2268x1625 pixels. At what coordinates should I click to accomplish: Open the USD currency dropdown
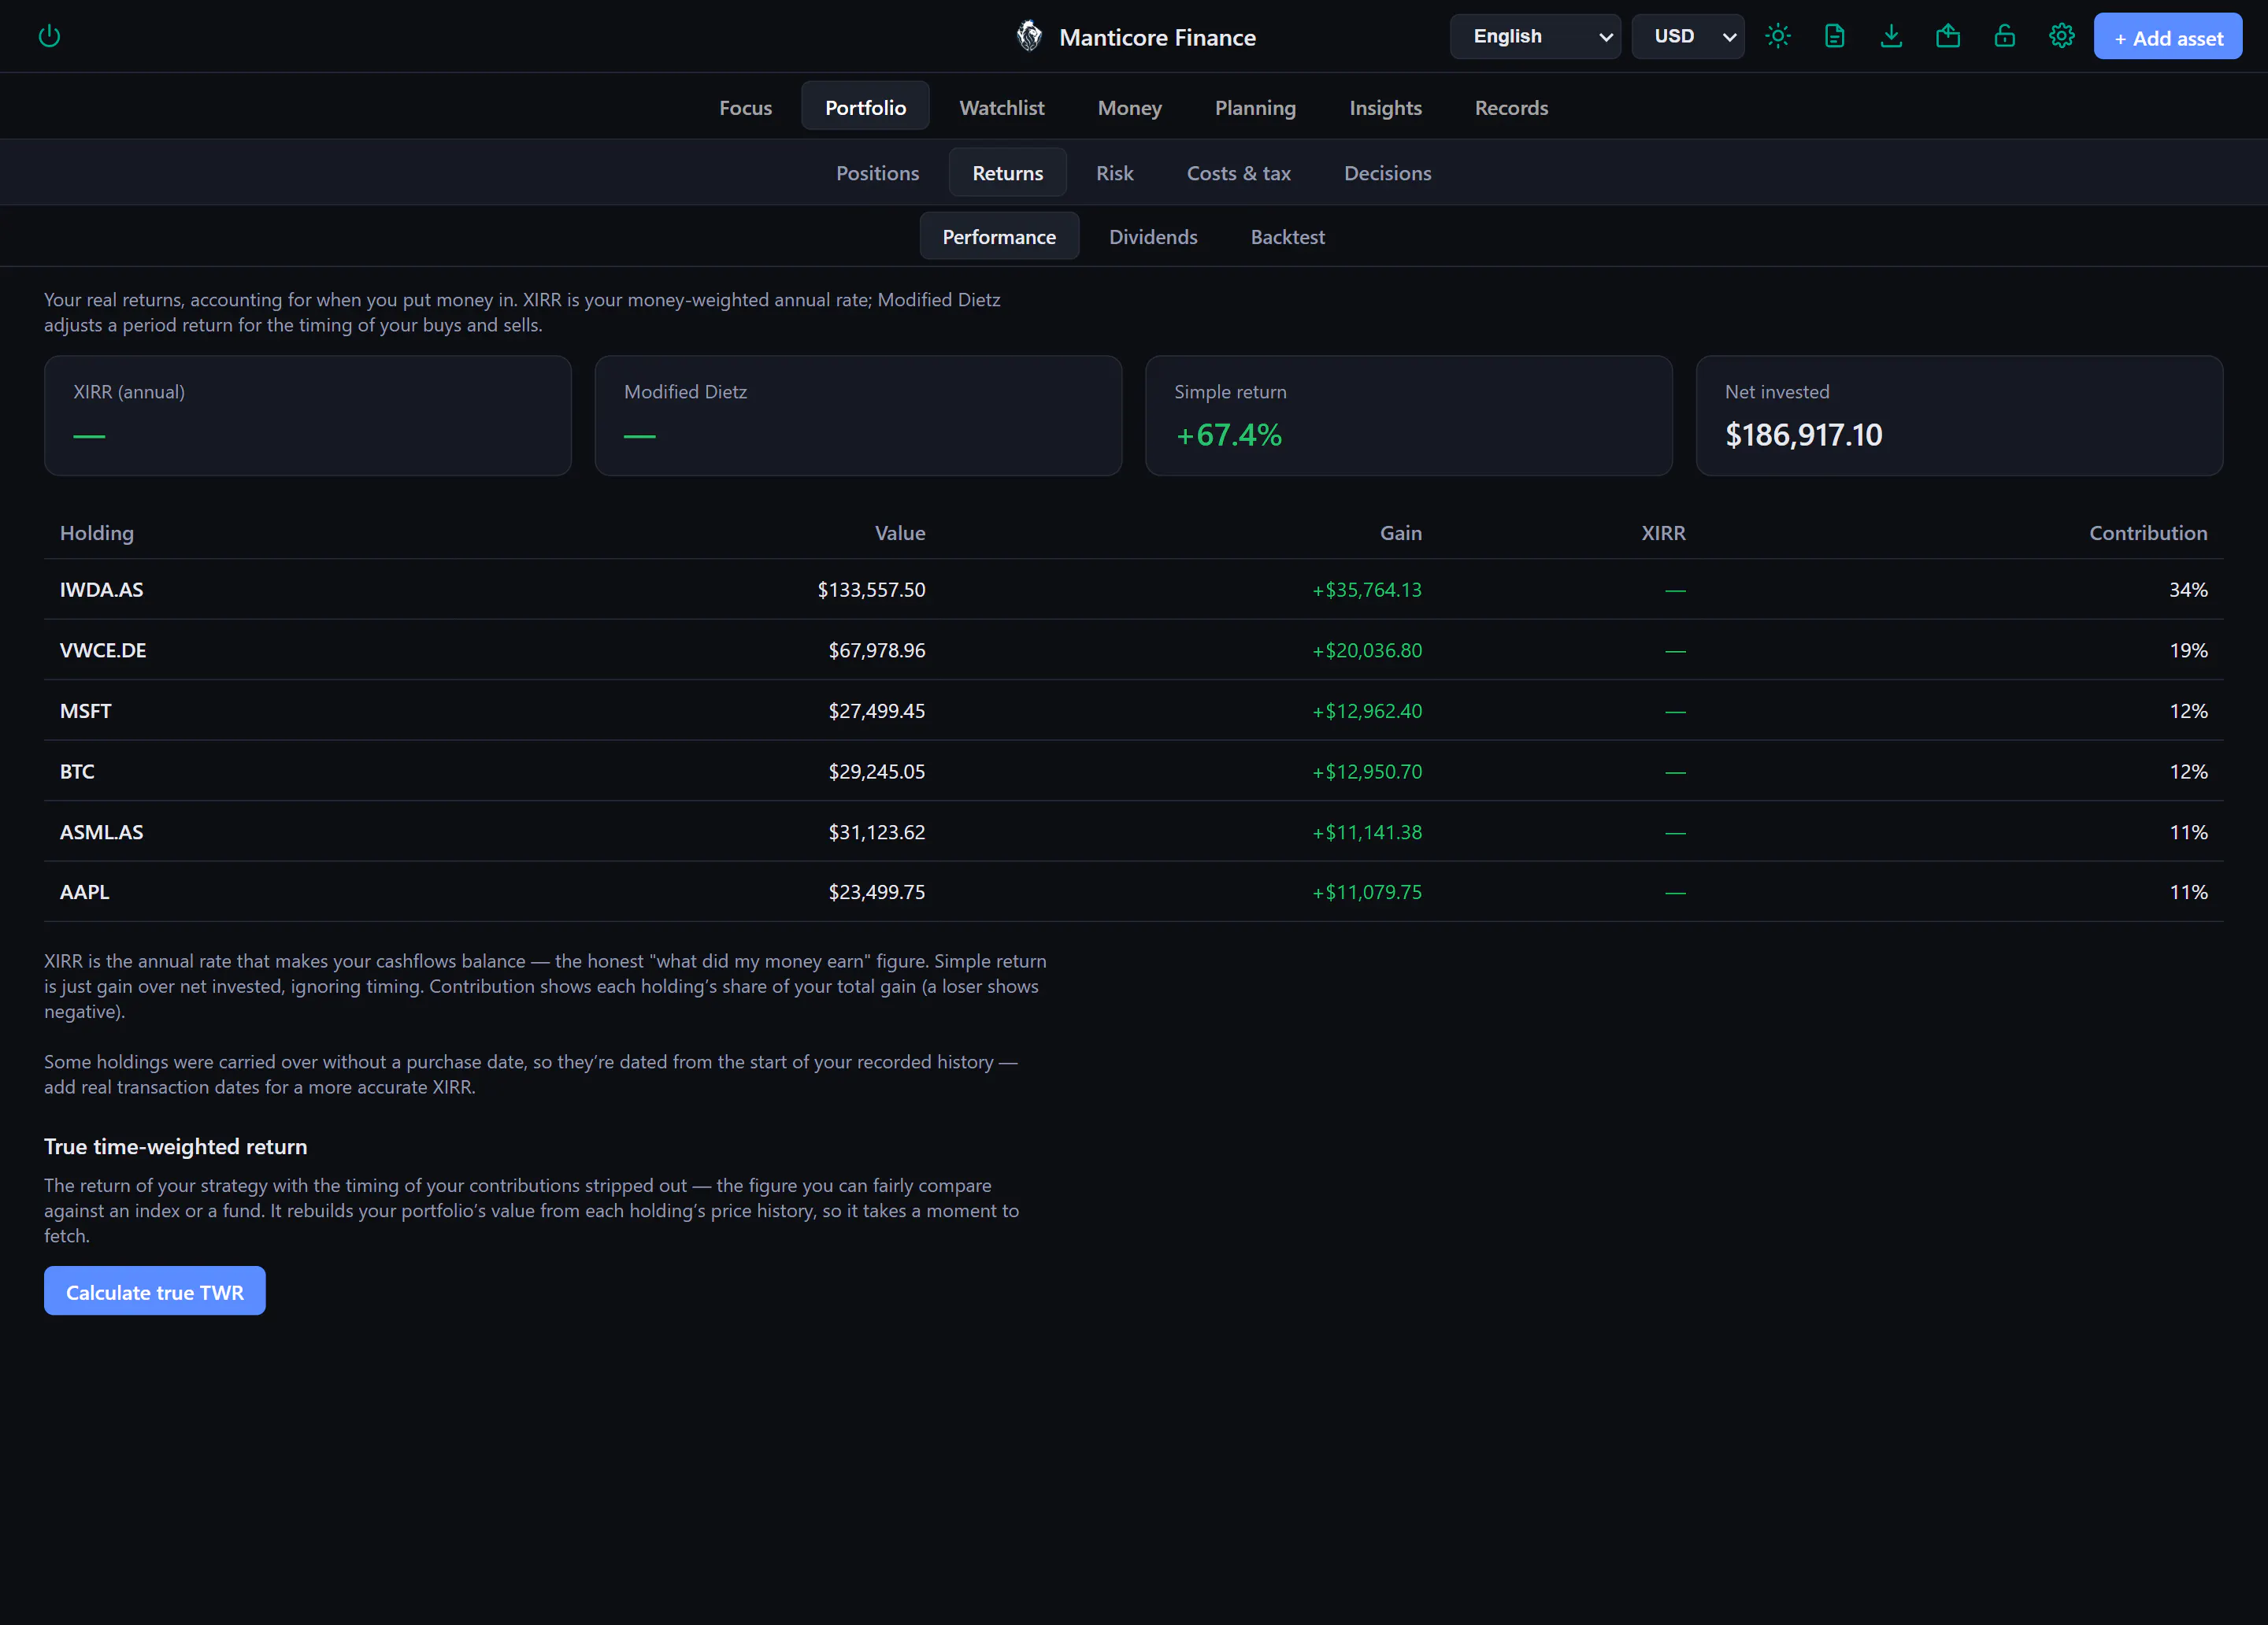(1688, 37)
